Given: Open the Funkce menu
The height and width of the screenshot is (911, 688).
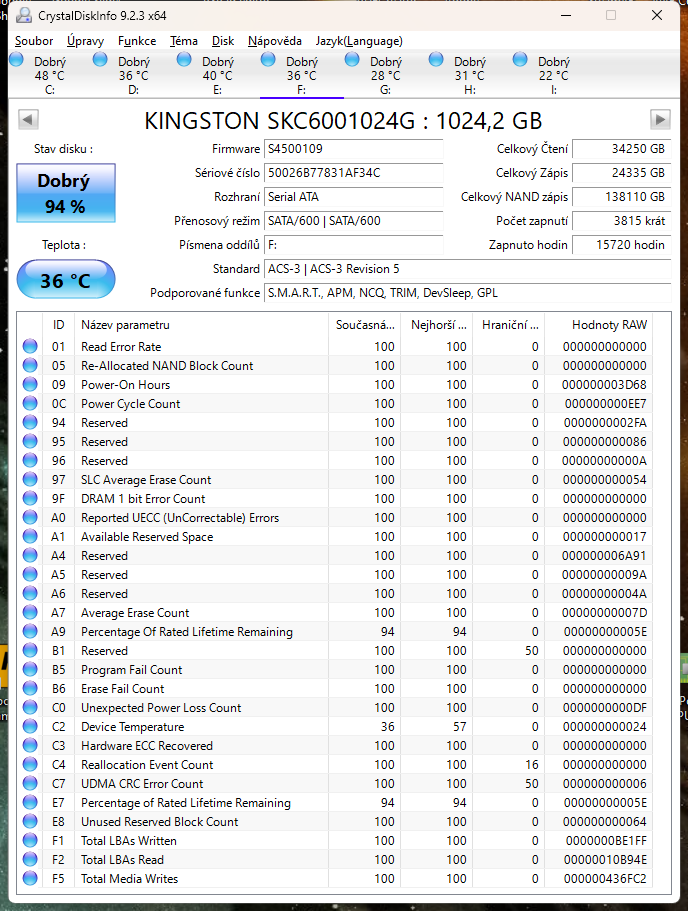Looking at the screenshot, I should point(137,41).
